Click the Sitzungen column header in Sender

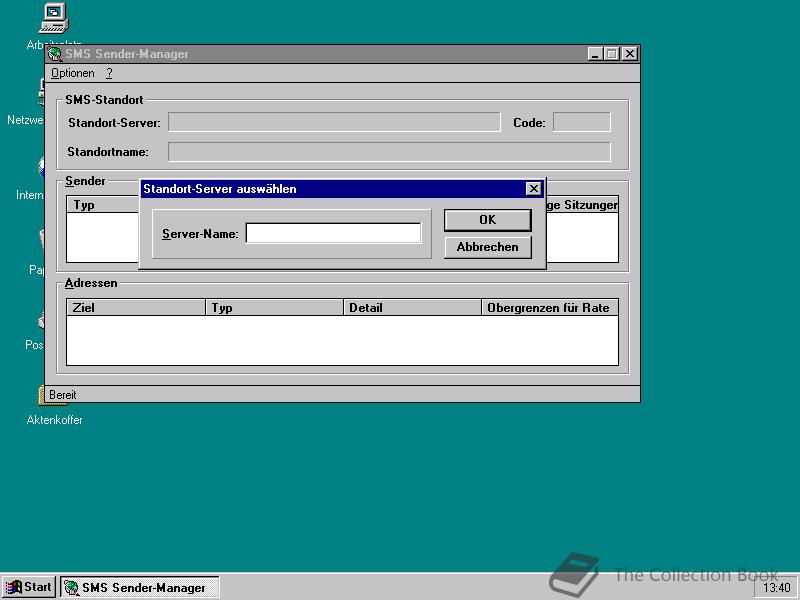582,205
